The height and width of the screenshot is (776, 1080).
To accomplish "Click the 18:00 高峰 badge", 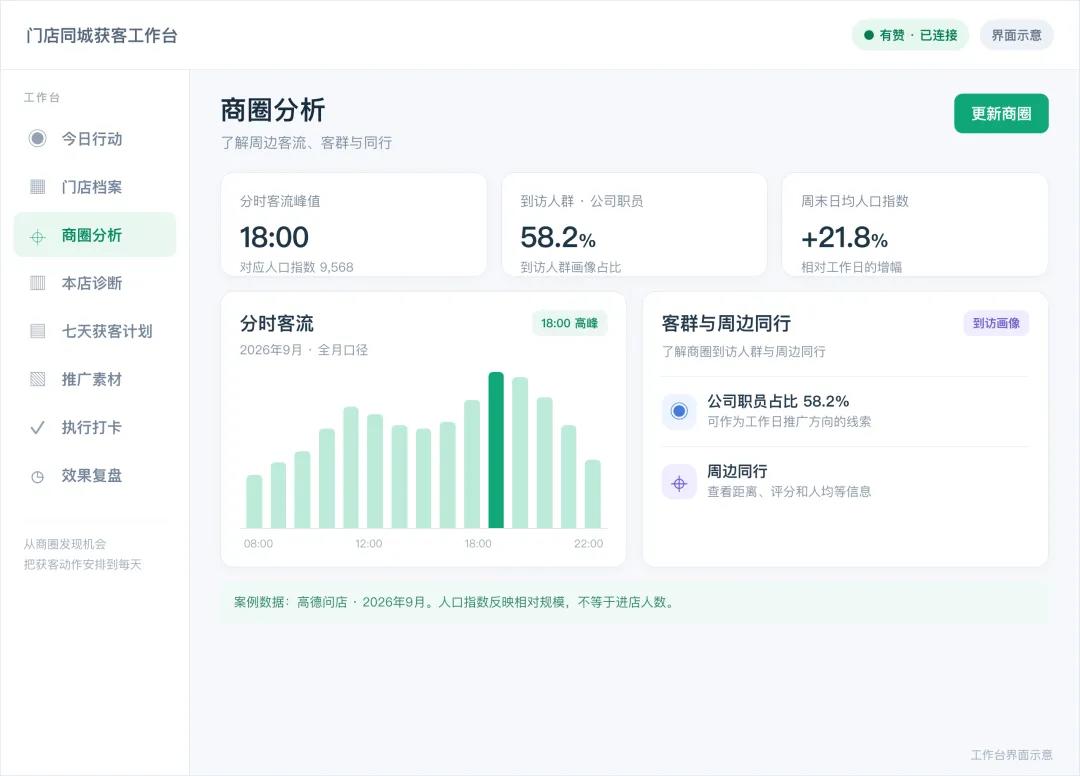I will click(x=569, y=323).
